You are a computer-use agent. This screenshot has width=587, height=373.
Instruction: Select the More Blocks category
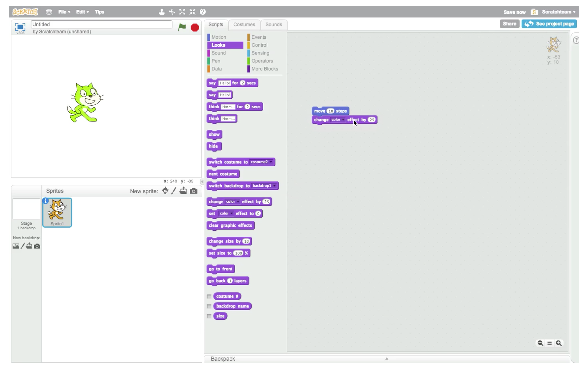coord(264,69)
